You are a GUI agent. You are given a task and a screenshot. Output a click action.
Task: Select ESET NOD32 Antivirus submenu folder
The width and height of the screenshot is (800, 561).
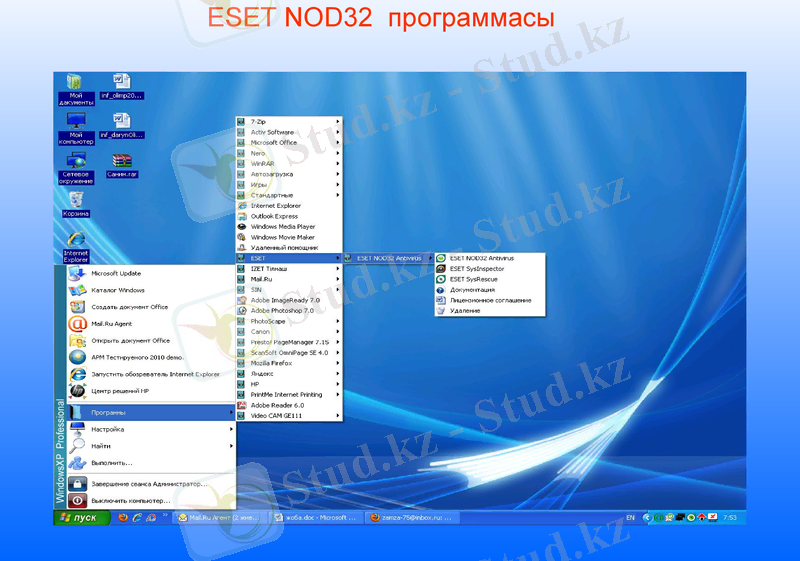coord(389,258)
